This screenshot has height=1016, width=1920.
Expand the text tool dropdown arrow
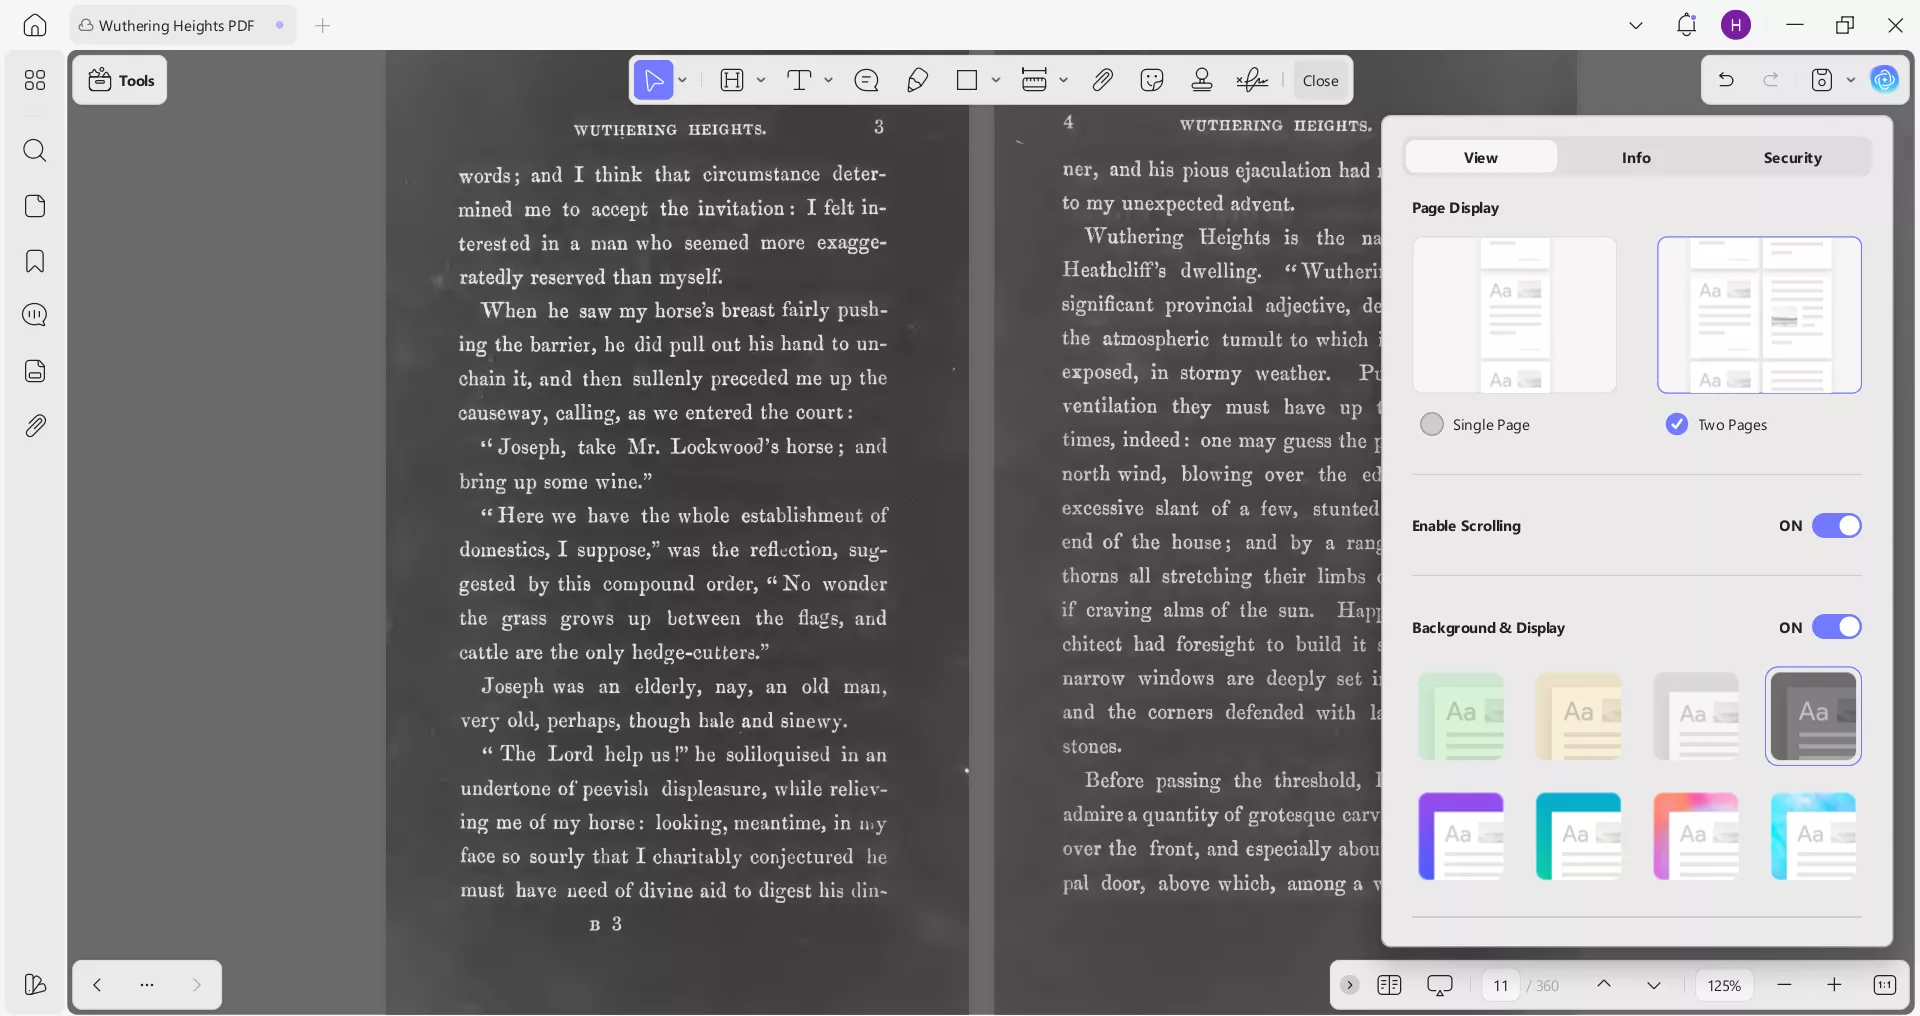[828, 80]
